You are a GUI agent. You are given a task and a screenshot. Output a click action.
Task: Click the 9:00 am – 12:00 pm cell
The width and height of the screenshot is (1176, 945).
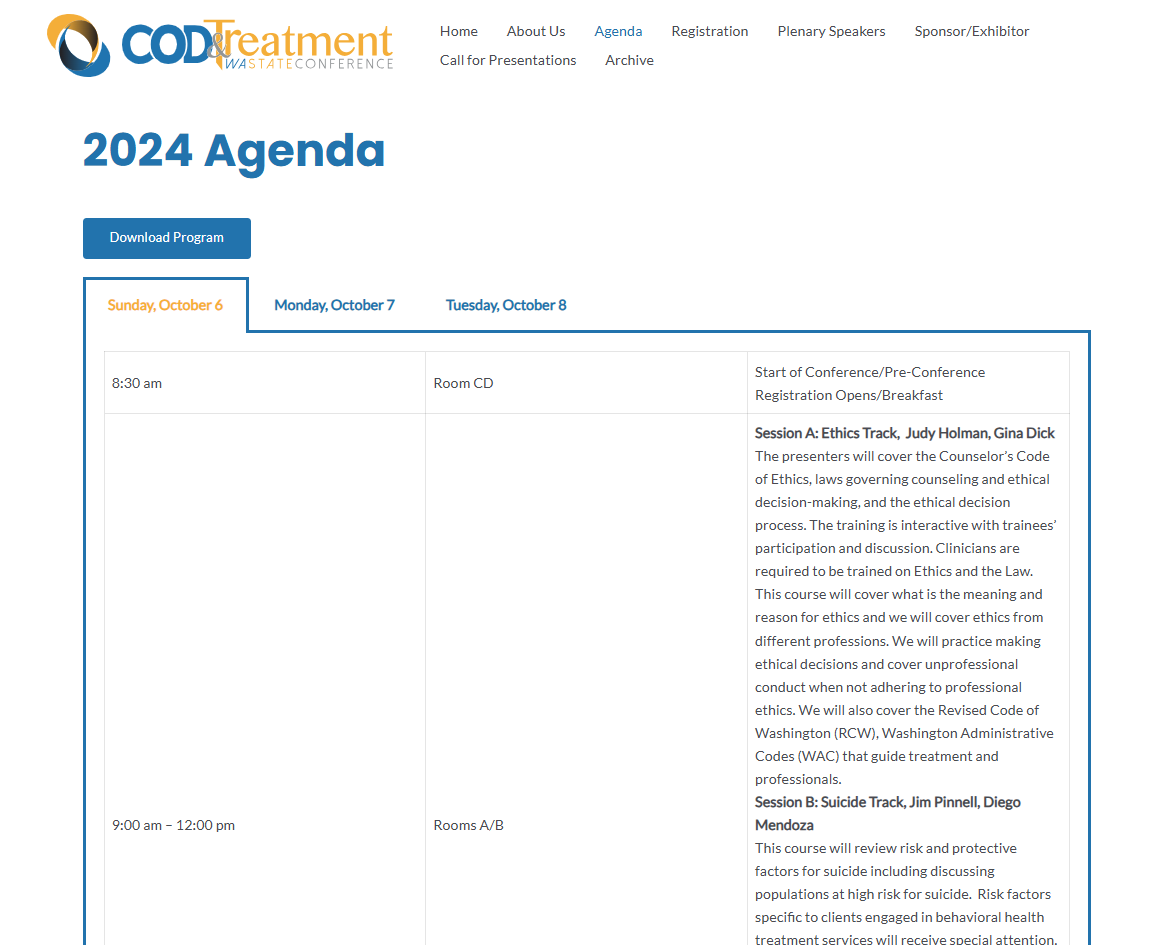(173, 825)
